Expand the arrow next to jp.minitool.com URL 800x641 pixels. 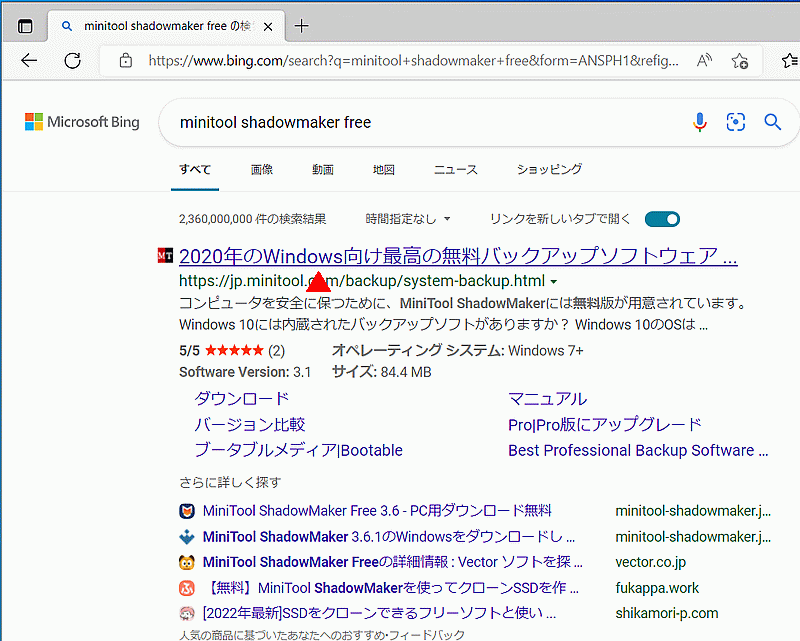[554, 281]
